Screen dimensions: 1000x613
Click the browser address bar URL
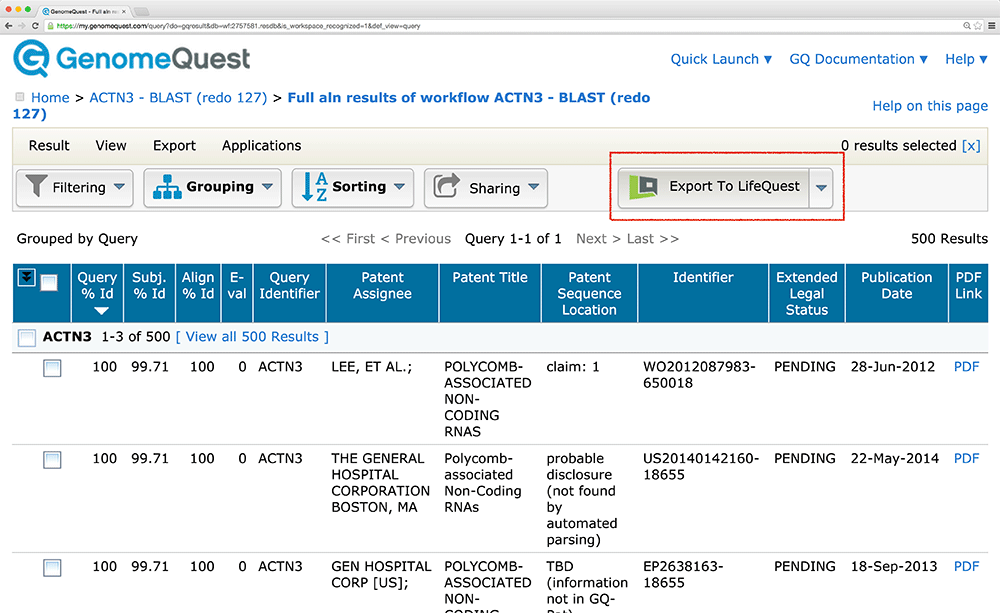point(239,26)
